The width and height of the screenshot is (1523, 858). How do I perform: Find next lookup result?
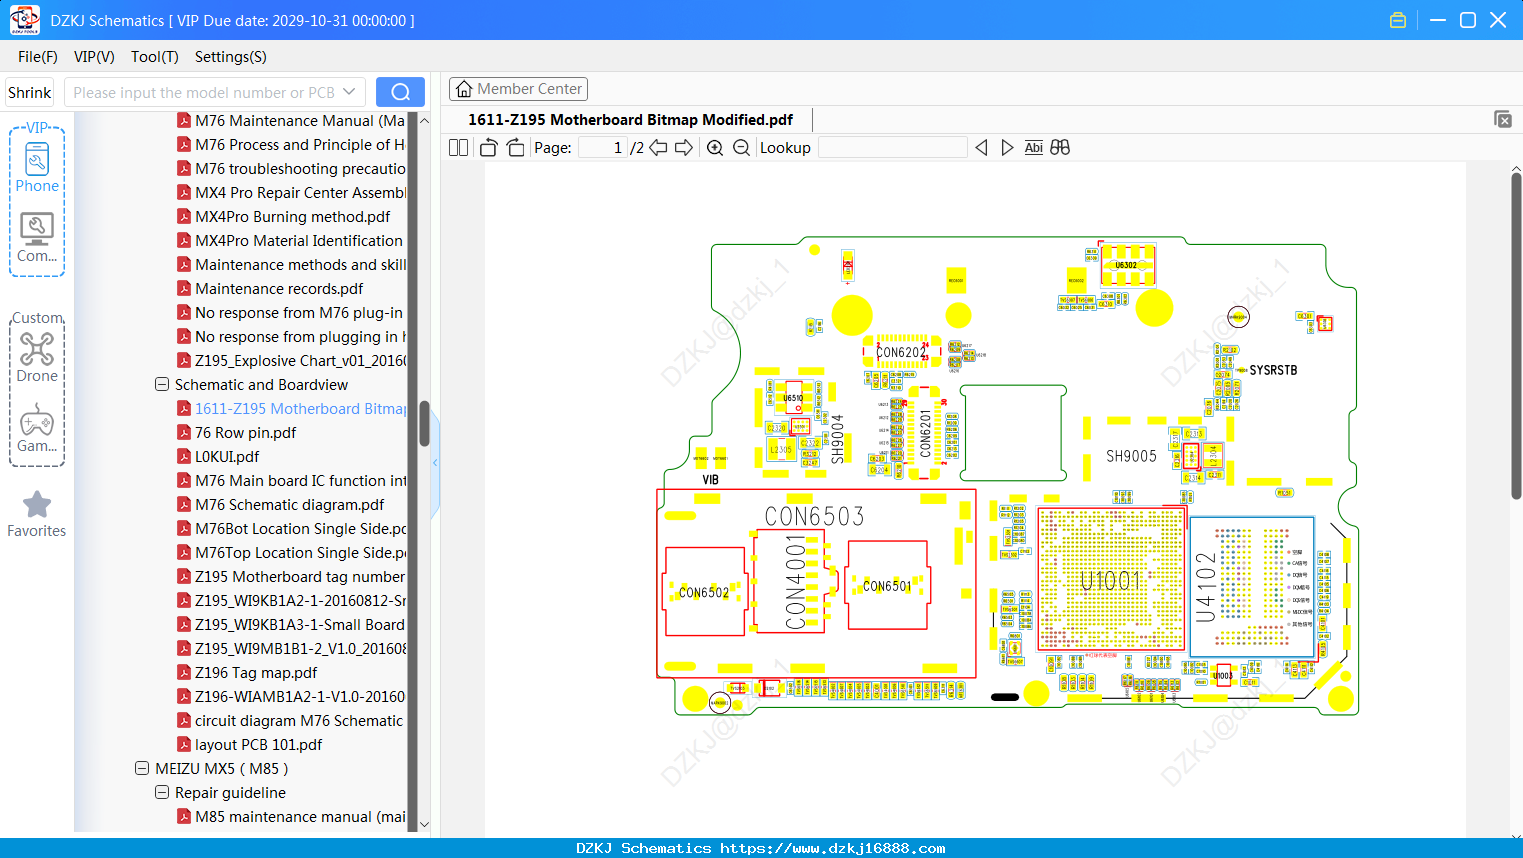point(1007,148)
